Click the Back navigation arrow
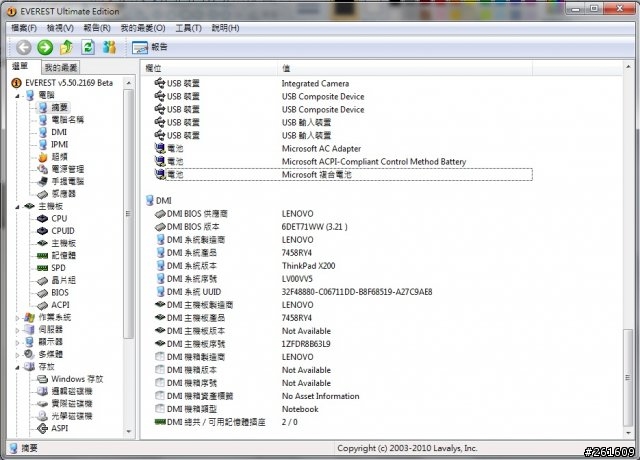This screenshot has width=640, height=460. [24, 47]
